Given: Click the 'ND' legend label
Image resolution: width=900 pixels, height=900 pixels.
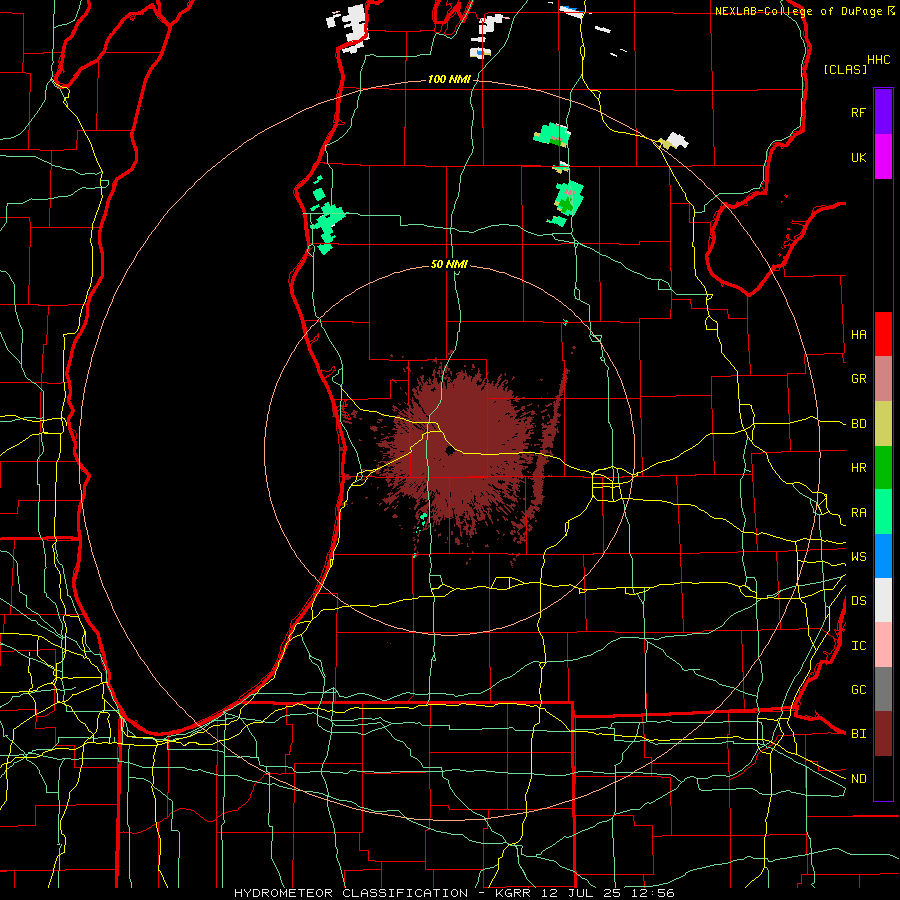Looking at the screenshot, I should coord(858,778).
